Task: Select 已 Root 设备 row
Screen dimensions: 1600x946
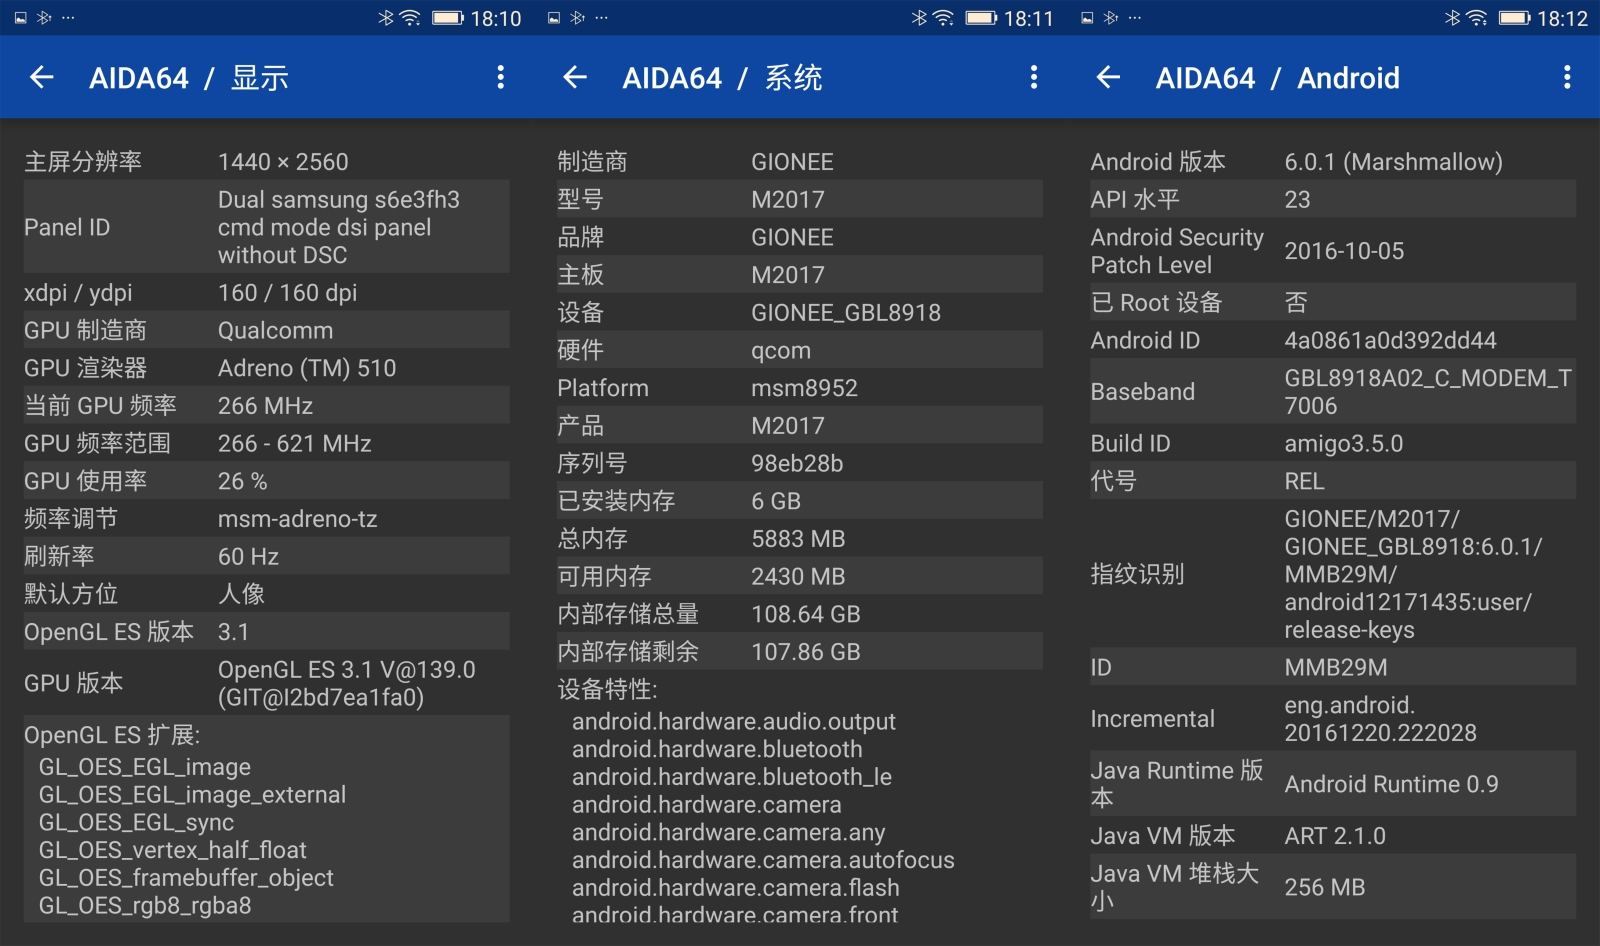Action: click(1333, 302)
